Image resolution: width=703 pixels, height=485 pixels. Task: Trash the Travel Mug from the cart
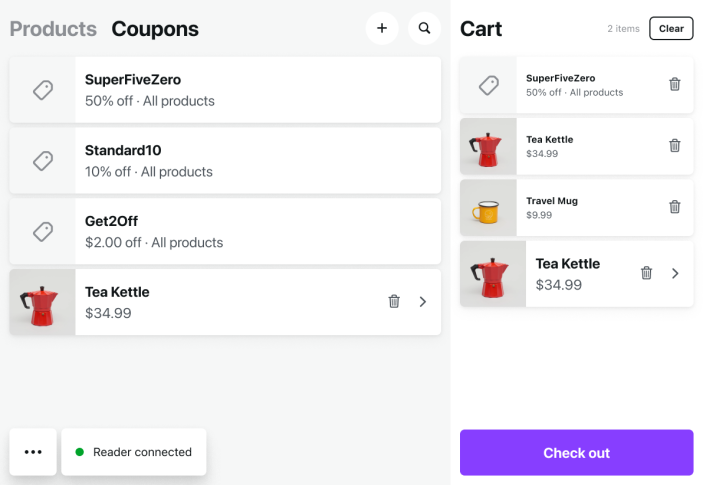[675, 207]
